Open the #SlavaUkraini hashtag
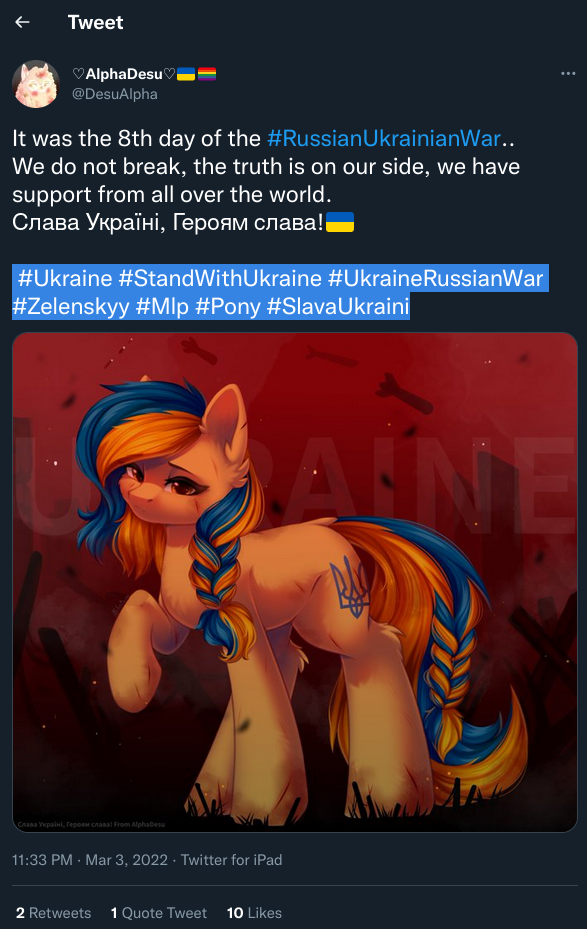The height and width of the screenshot is (929, 587). [x=338, y=307]
